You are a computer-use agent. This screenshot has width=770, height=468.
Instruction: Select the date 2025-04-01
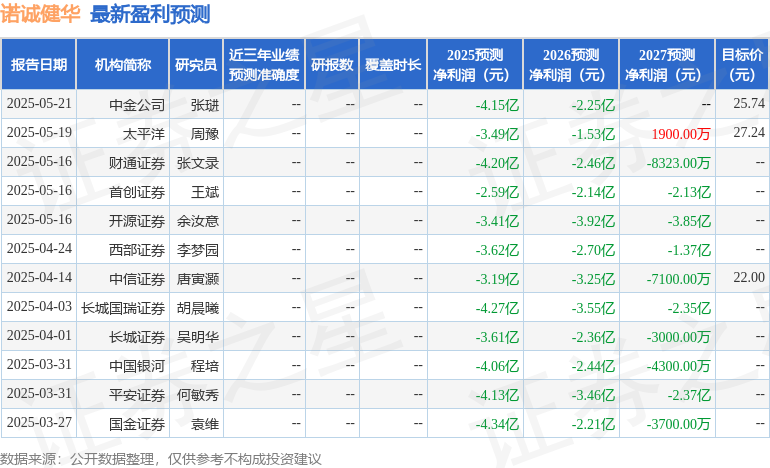[39, 335]
